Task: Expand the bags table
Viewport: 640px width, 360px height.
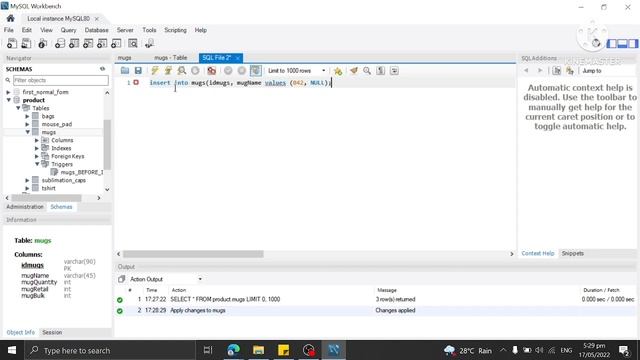Action: tap(27, 116)
